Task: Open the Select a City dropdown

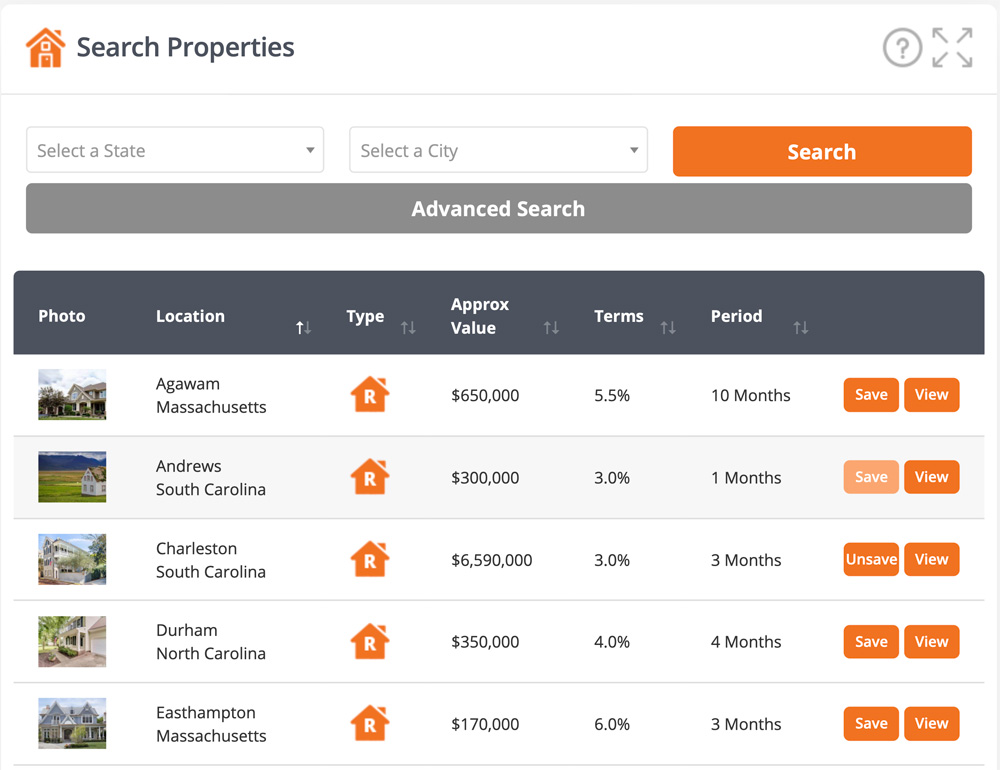Action: pyautogui.click(x=498, y=151)
